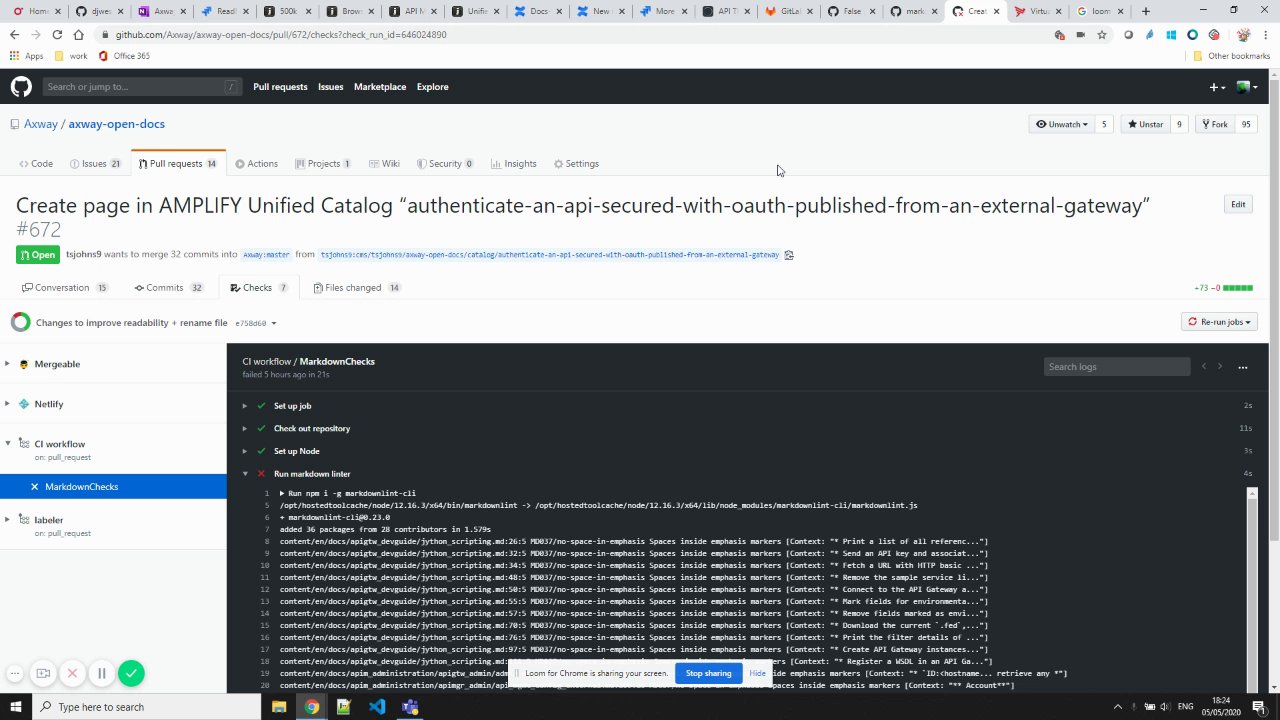Open Visual Studio Code from taskbar
Screen dimensions: 1280x720
[x=377, y=706]
